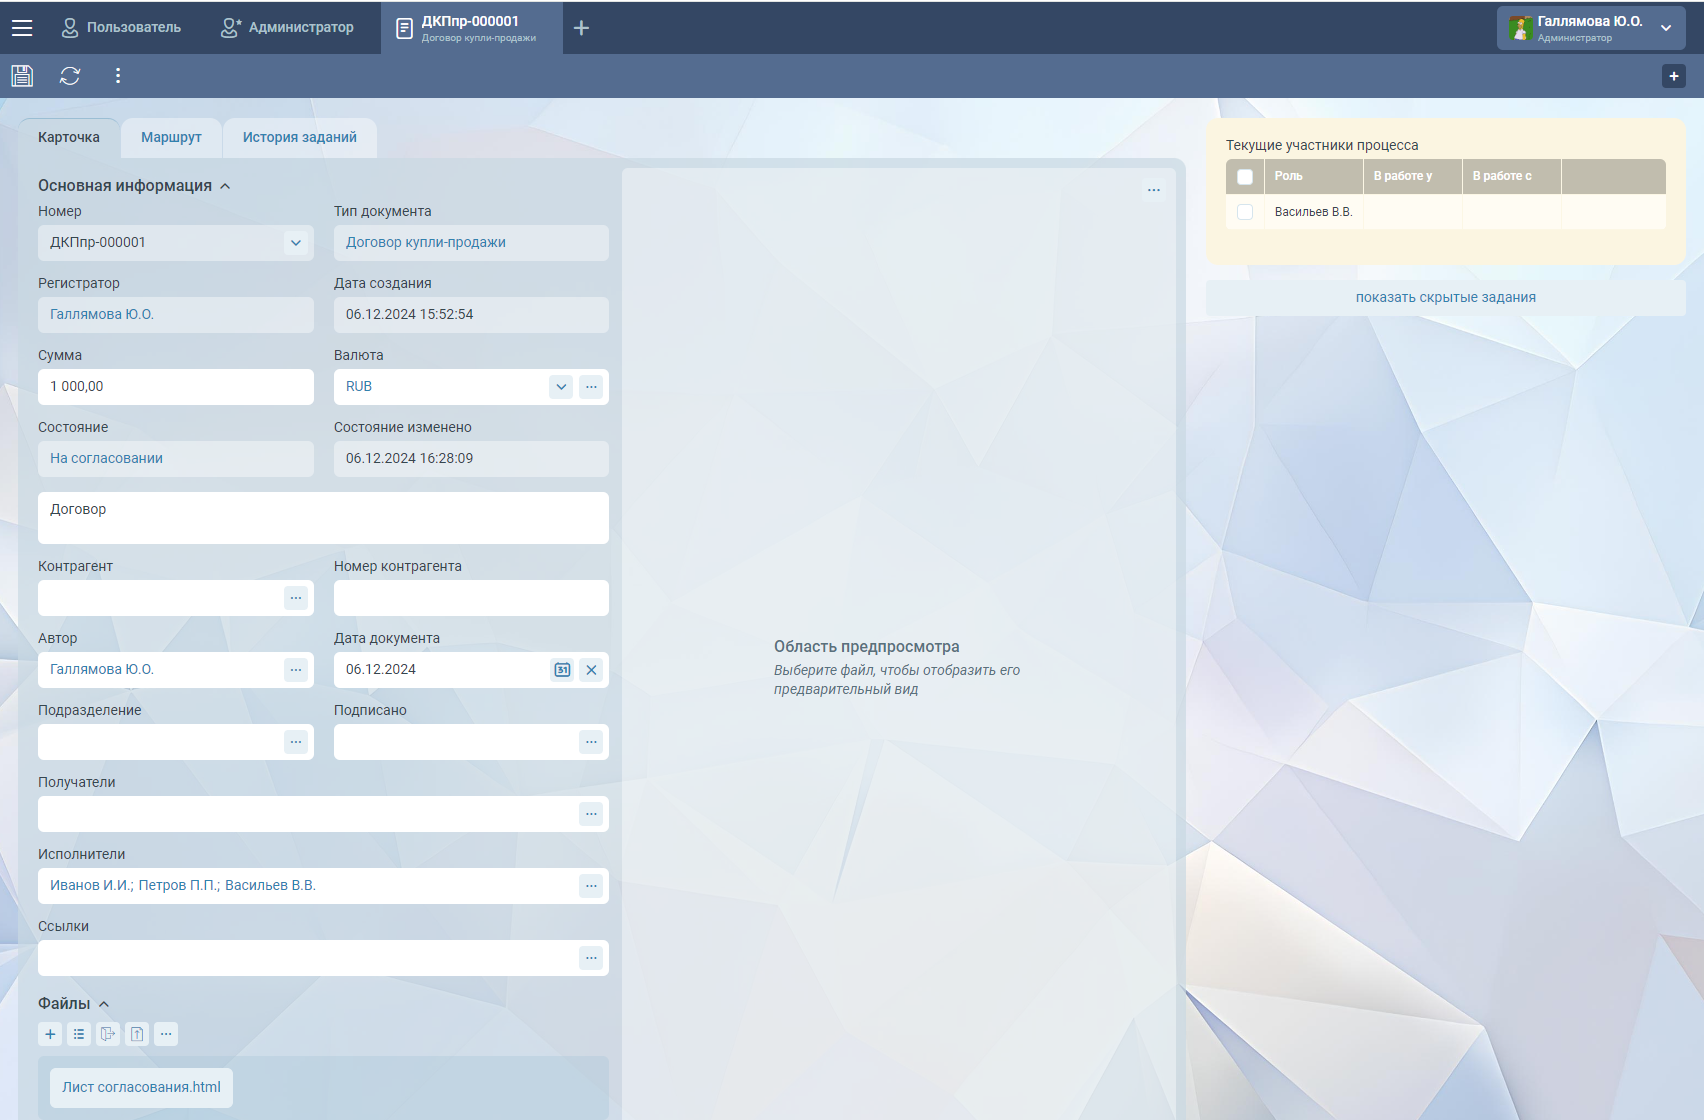This screenshot has height=1120, width=1704.
Task: Check the Васильев В.В. row checkbox
Action: click(x=1245, y=212)
